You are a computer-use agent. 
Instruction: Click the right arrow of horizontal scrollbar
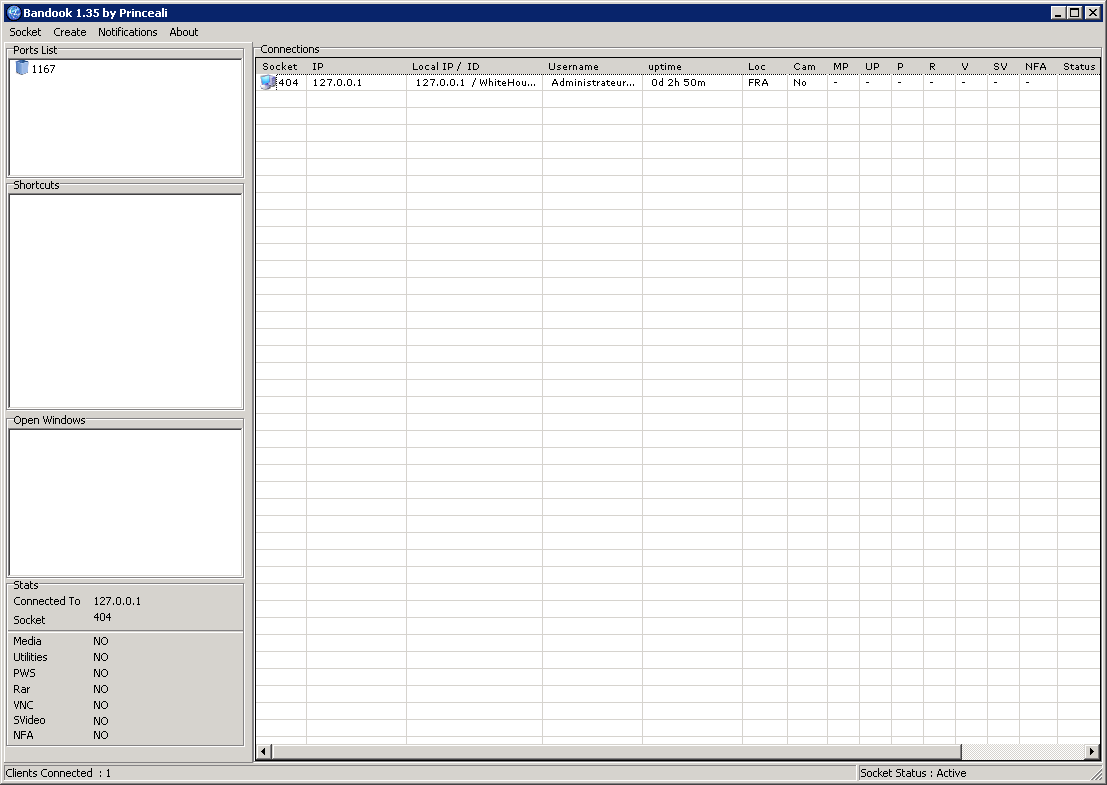(1092, 751)
